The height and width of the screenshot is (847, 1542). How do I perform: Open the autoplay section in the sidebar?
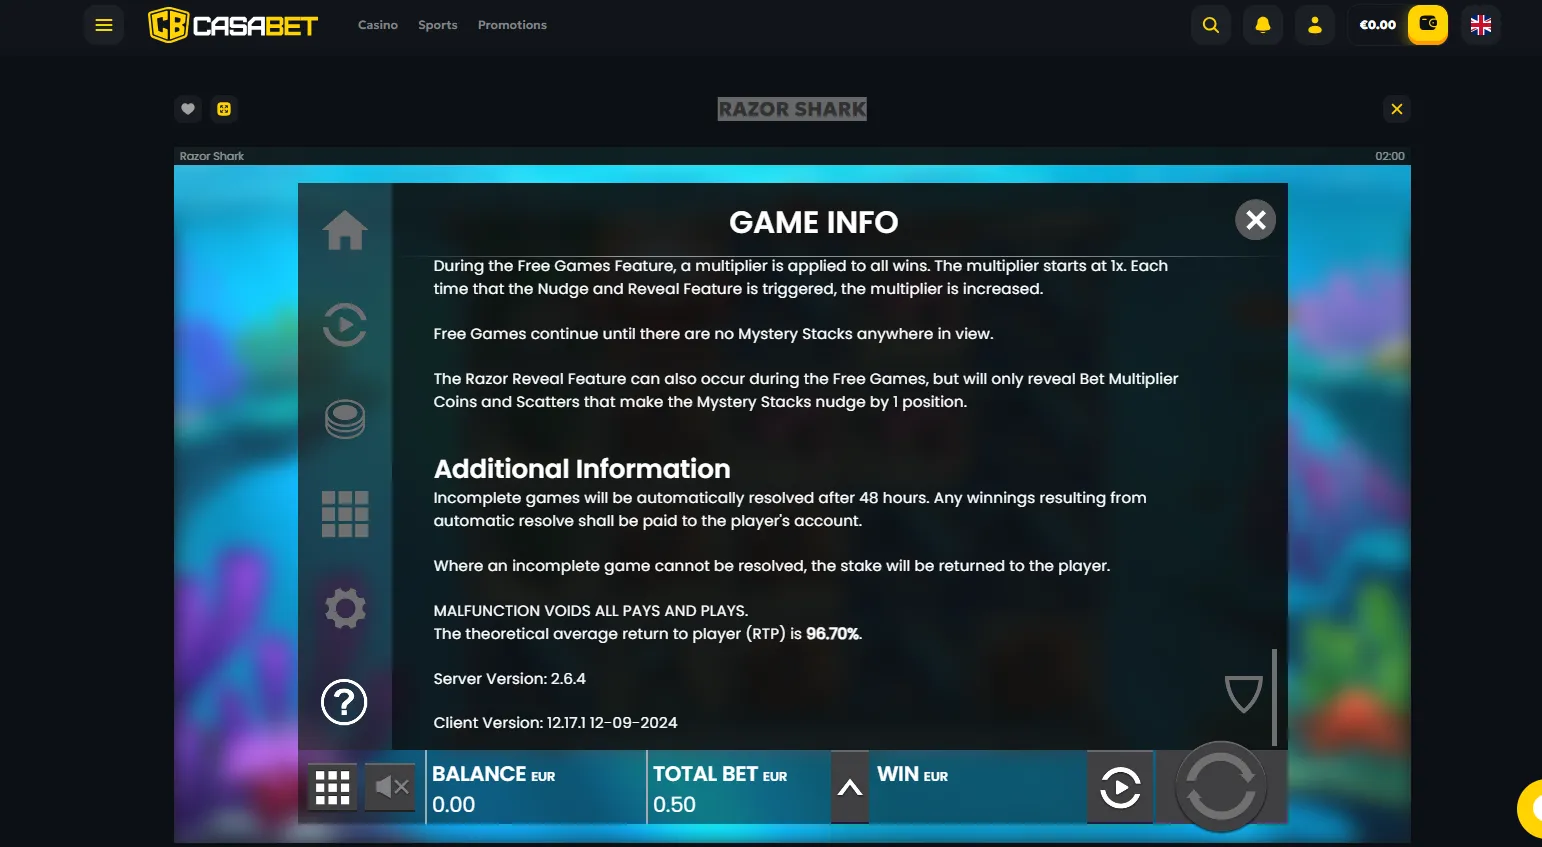point(345,324)
